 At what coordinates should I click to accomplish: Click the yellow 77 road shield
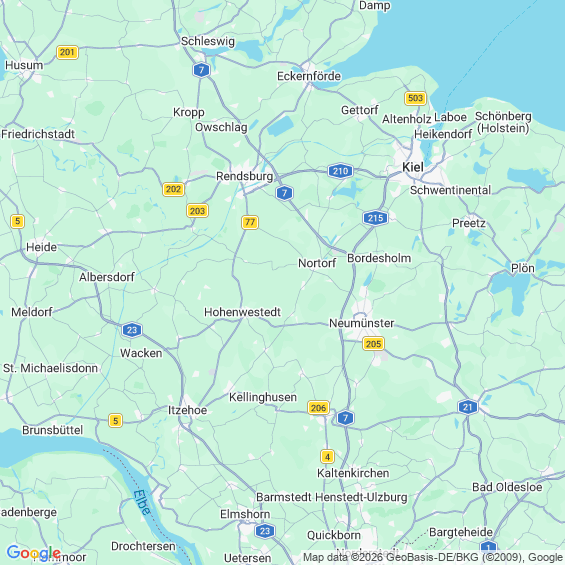click(x=250, y=222)
